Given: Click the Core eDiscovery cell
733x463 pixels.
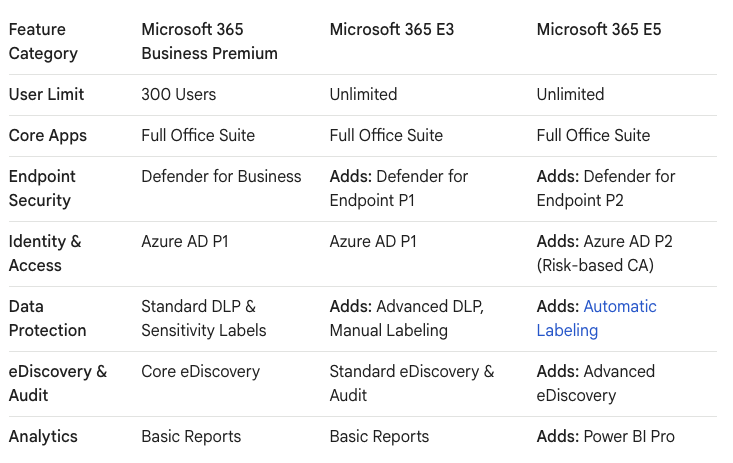Looking at the screenshot, I should click(200, 372).
